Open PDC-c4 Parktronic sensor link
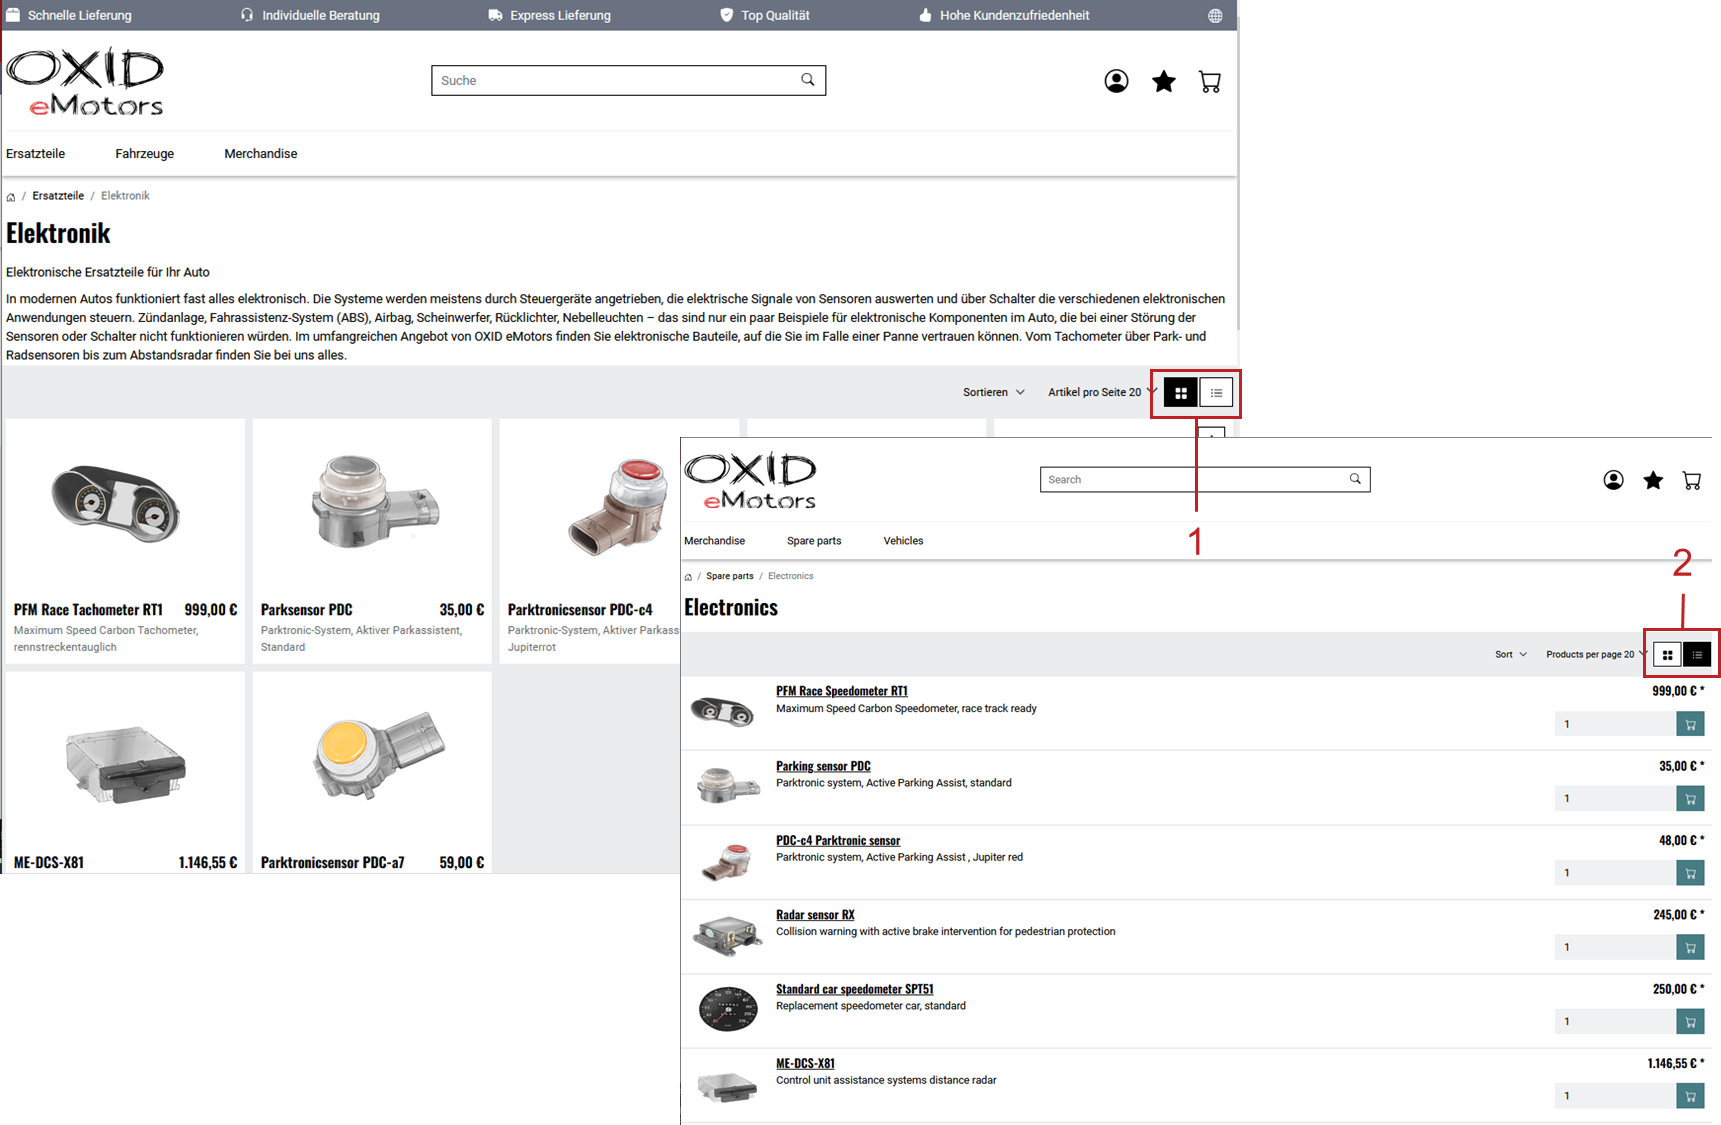Screen dimensions: 1721x1125 pos(838,840)
